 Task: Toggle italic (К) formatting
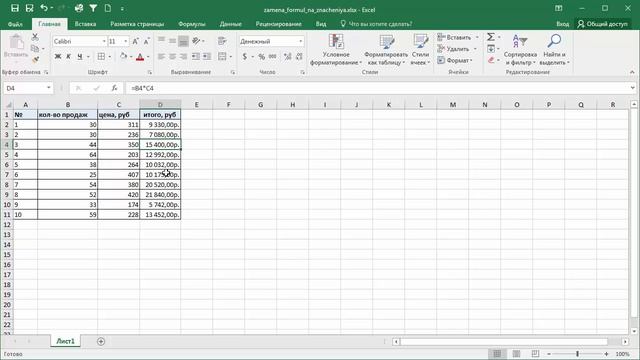click(69, 56)
